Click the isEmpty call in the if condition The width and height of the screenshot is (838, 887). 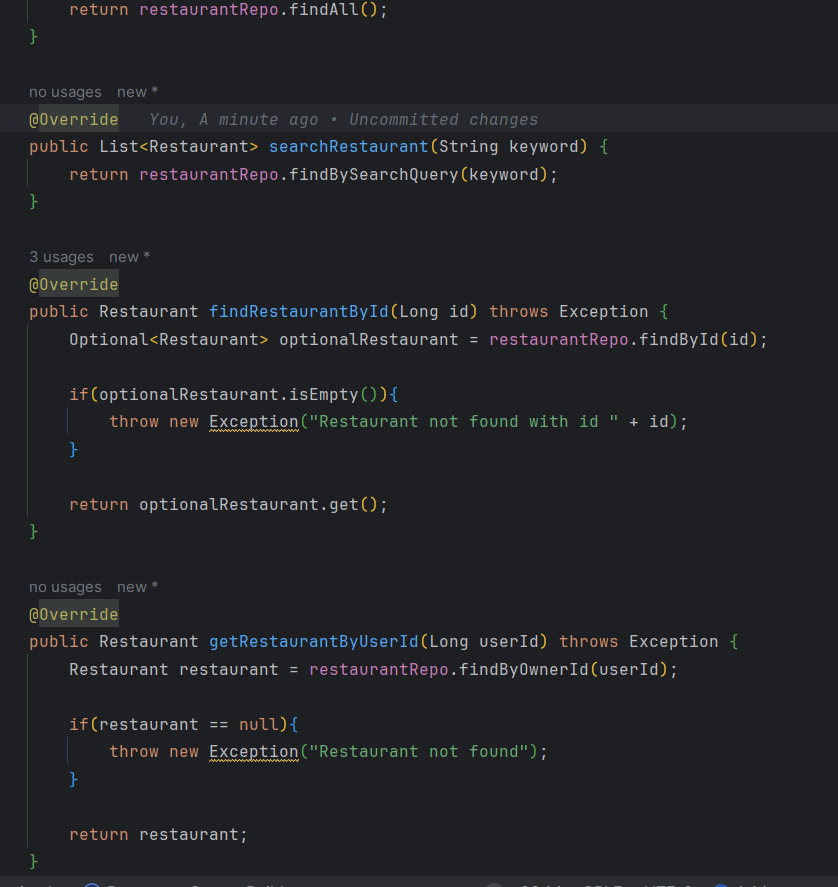tap(324, 395)
